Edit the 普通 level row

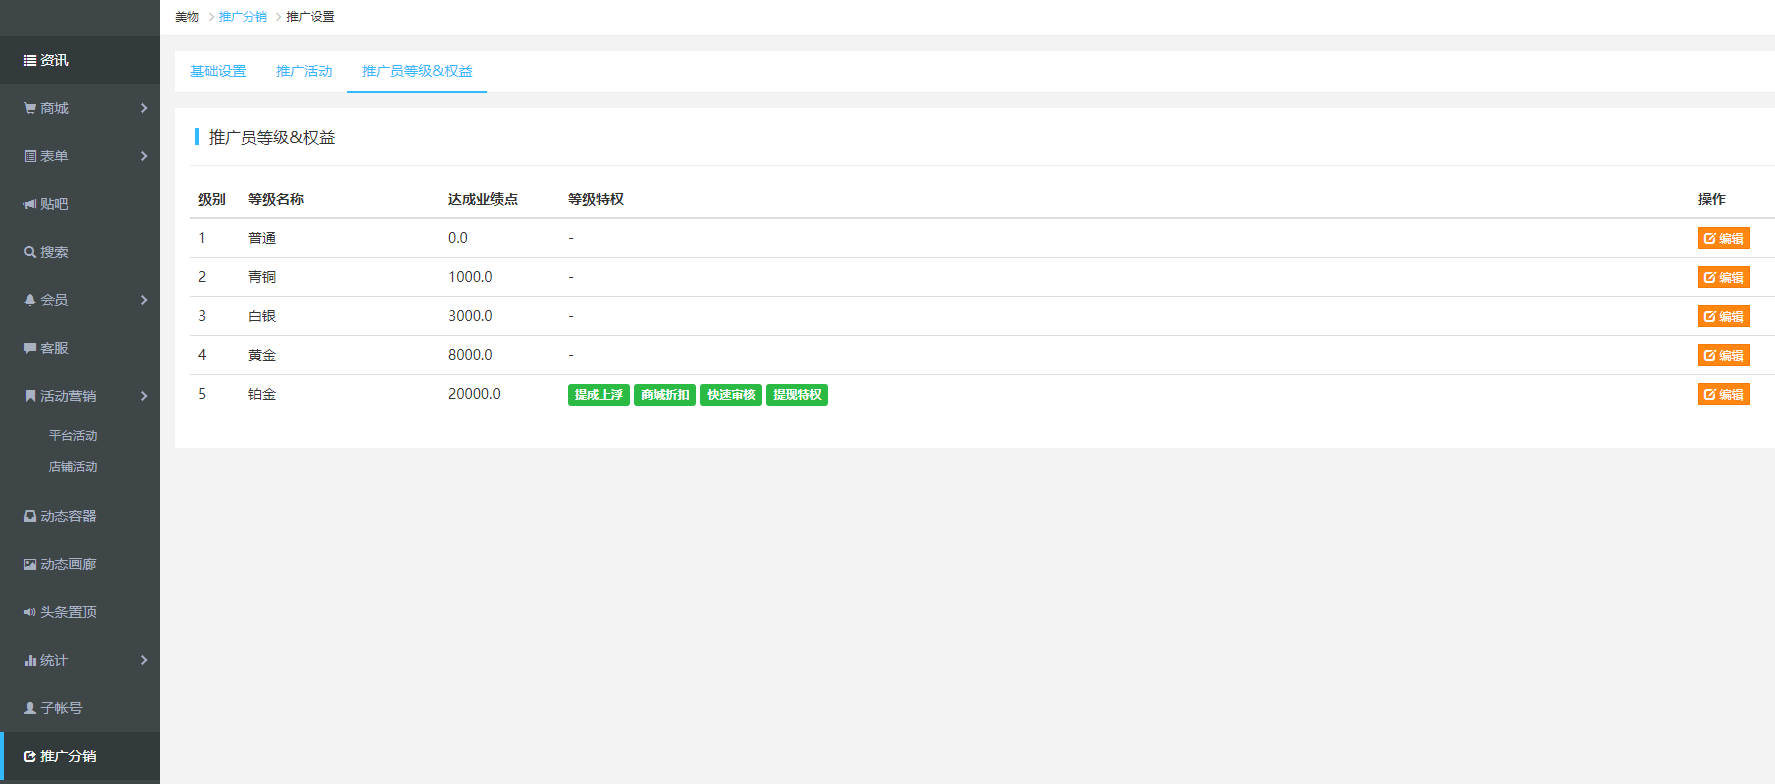pyautogui.click(x=1723, y=238)
